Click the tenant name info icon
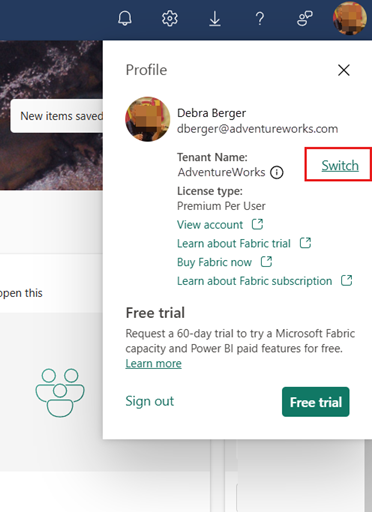Viewport: 372px width, 512px height. coord(277,173)
